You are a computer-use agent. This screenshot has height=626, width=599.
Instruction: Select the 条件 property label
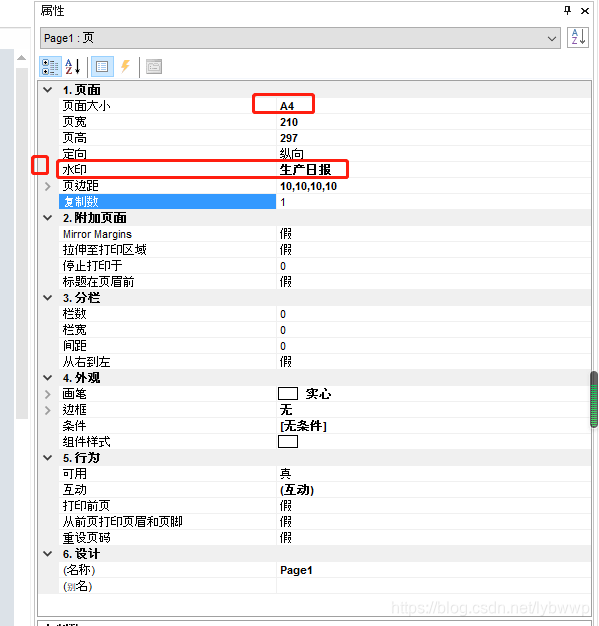tap(74, 426)
